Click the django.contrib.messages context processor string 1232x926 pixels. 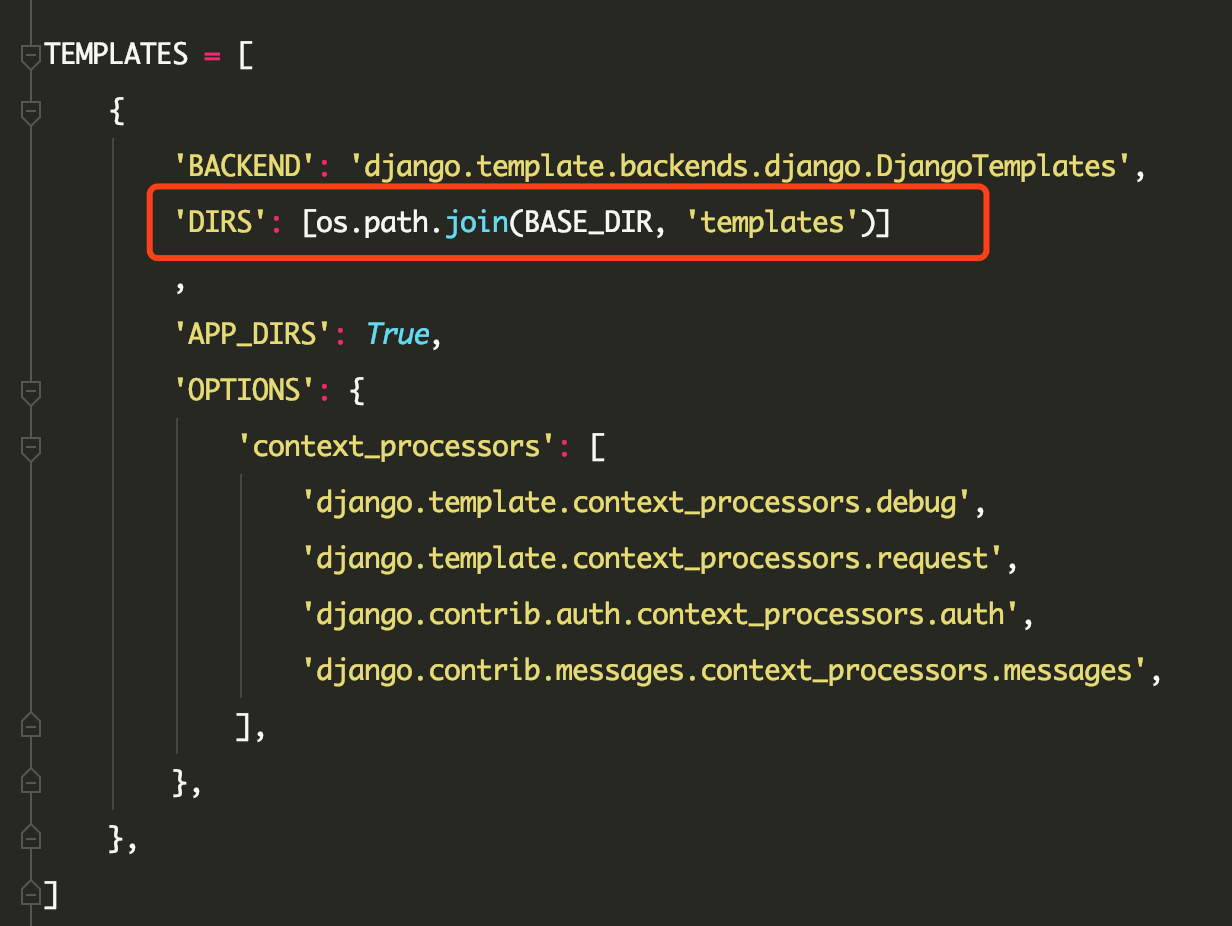pyautogui.click(x=725, y=670)
